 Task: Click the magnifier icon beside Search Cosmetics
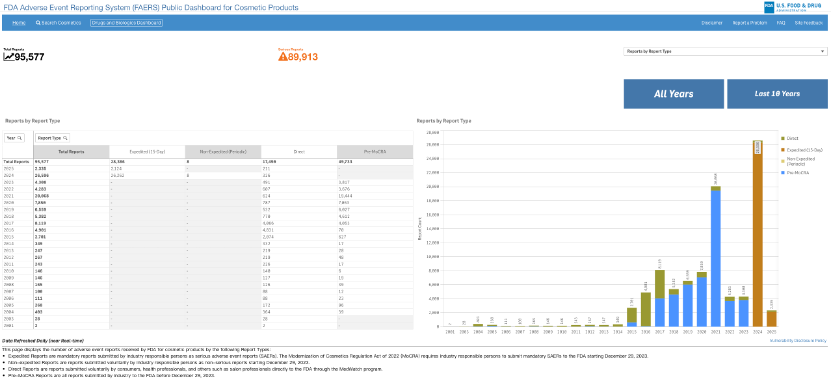(x=38, y=23)
